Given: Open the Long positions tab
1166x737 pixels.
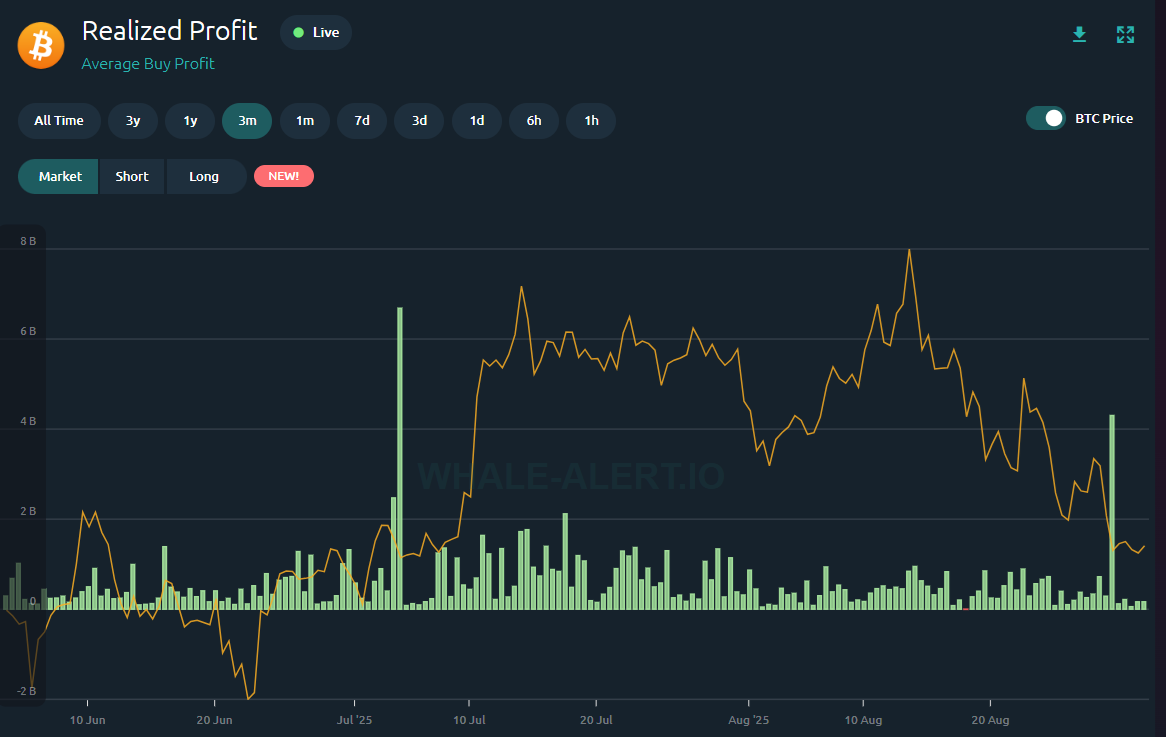Looking at the screenshot, I should [x=204, y=176].
